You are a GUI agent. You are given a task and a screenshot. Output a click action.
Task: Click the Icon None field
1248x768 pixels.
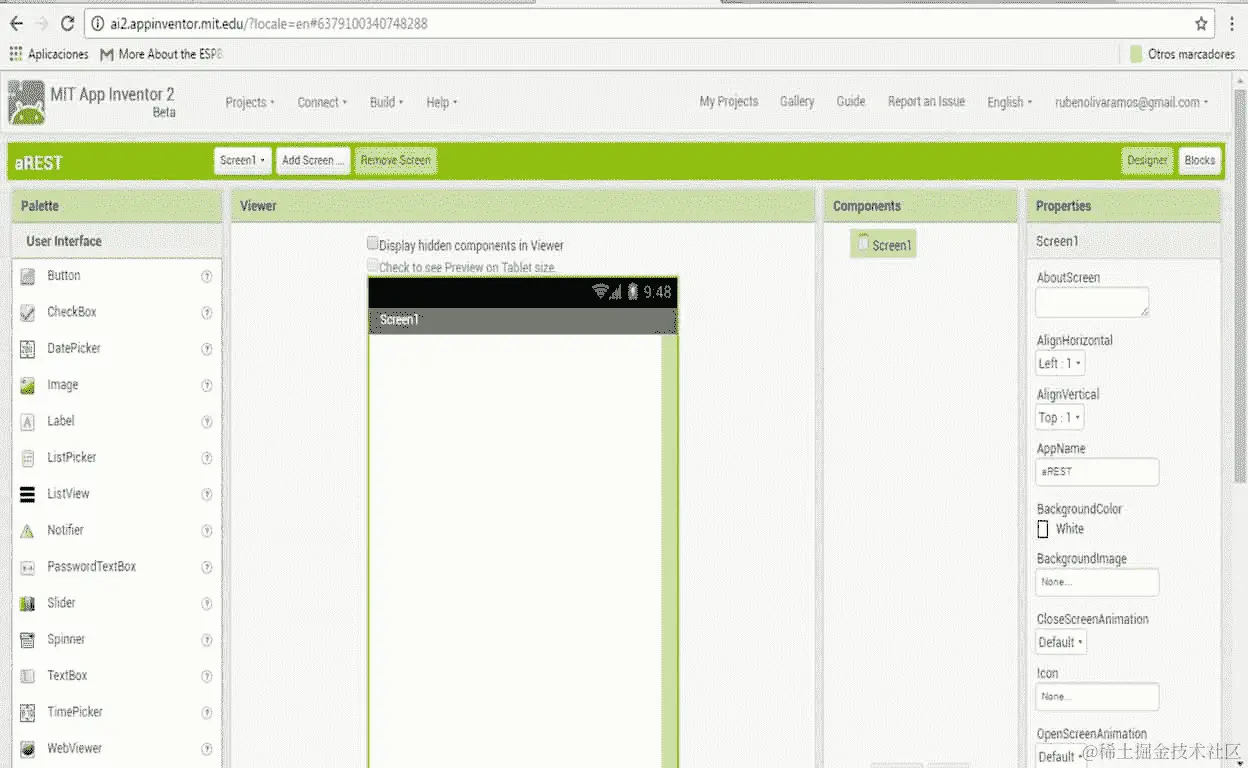[1098, 696]
